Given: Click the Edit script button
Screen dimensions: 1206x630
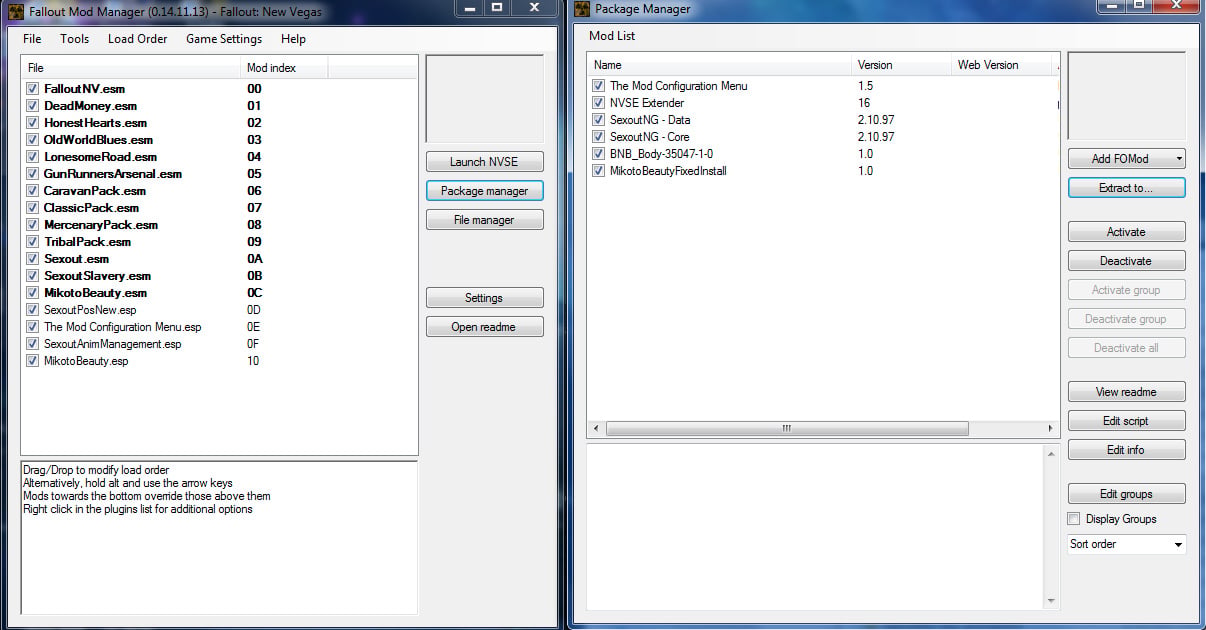Looking at the screenshot, I should coord(1126,421).
